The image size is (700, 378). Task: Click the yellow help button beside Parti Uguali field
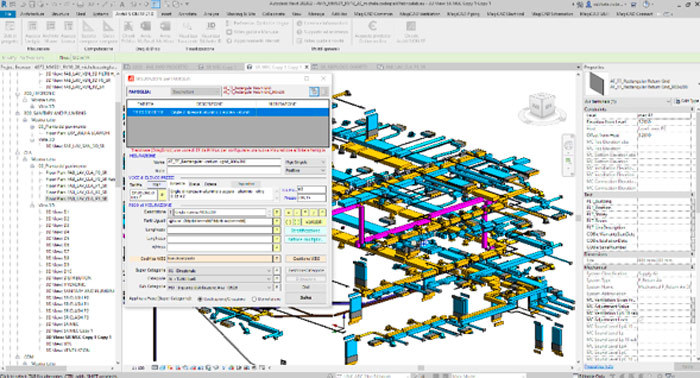click(x=277, y=221)
